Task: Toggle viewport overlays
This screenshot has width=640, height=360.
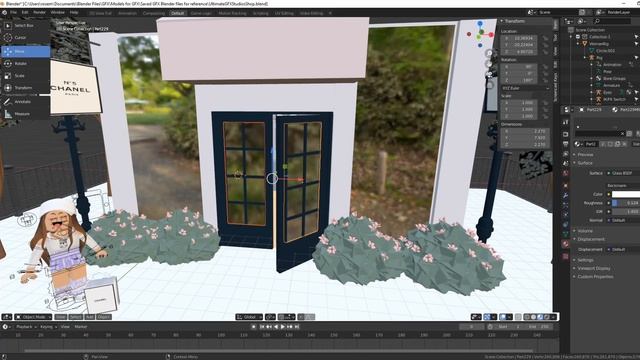Action: pyautogui.click(x=503, y=317)
